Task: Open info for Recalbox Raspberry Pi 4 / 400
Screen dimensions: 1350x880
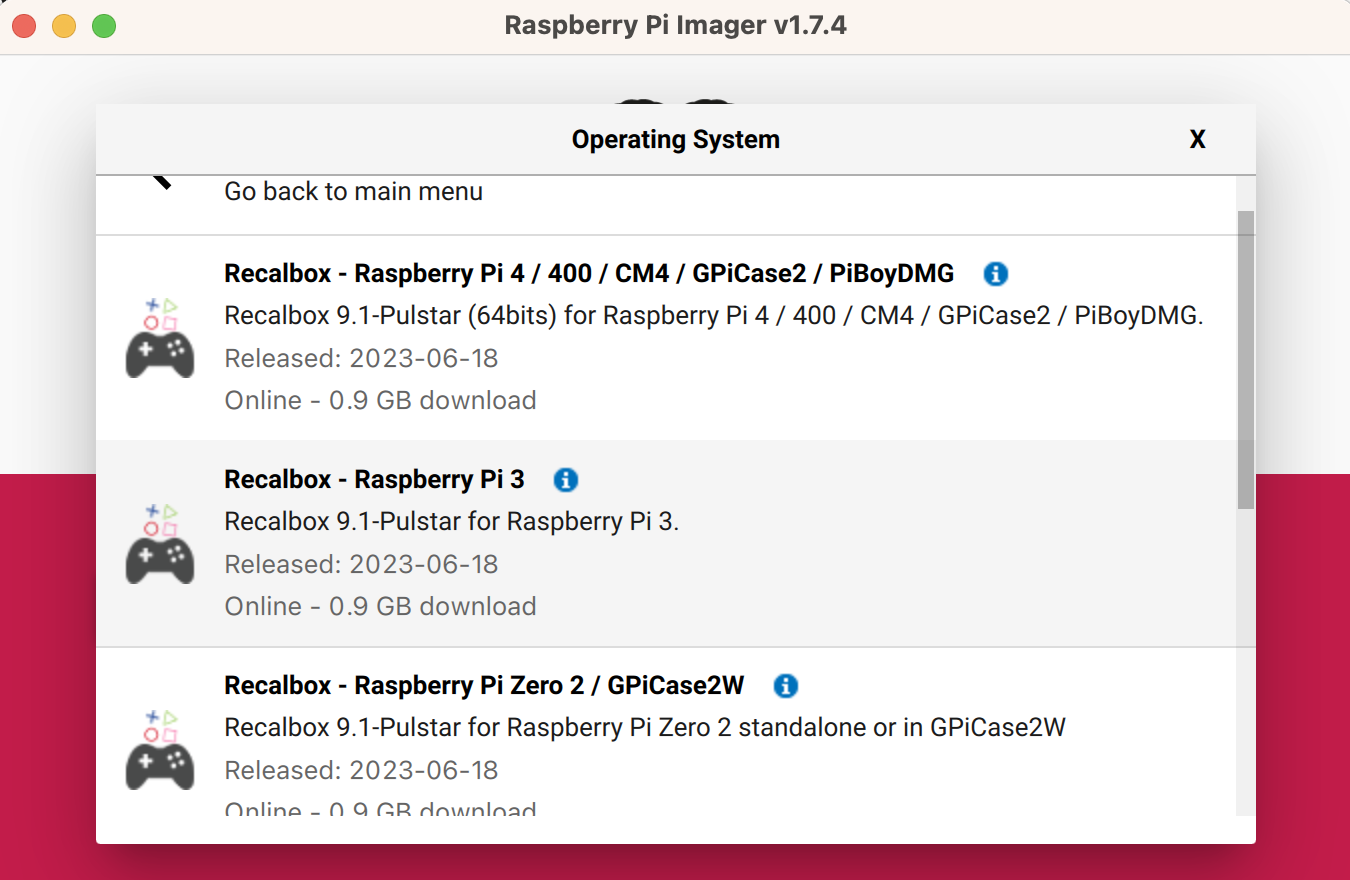Action: pos(995,273)
